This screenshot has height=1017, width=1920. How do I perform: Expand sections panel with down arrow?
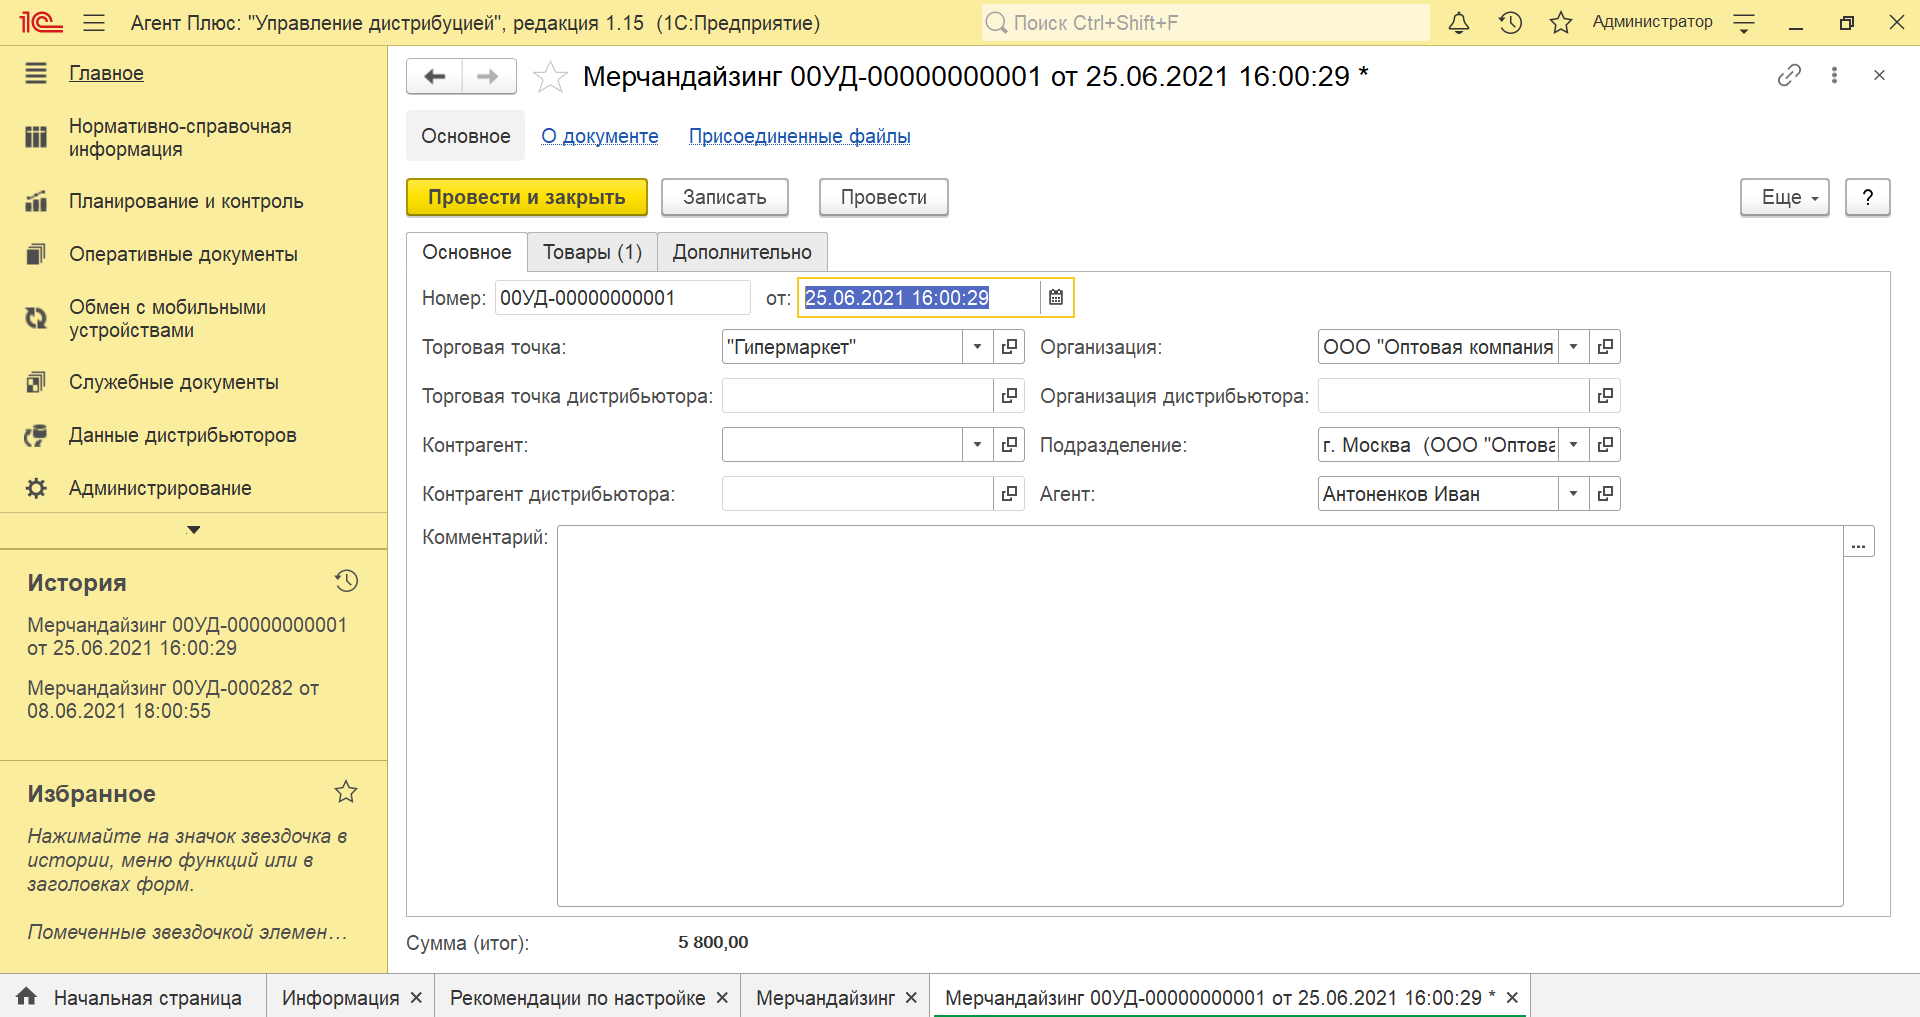pos(194,530)
